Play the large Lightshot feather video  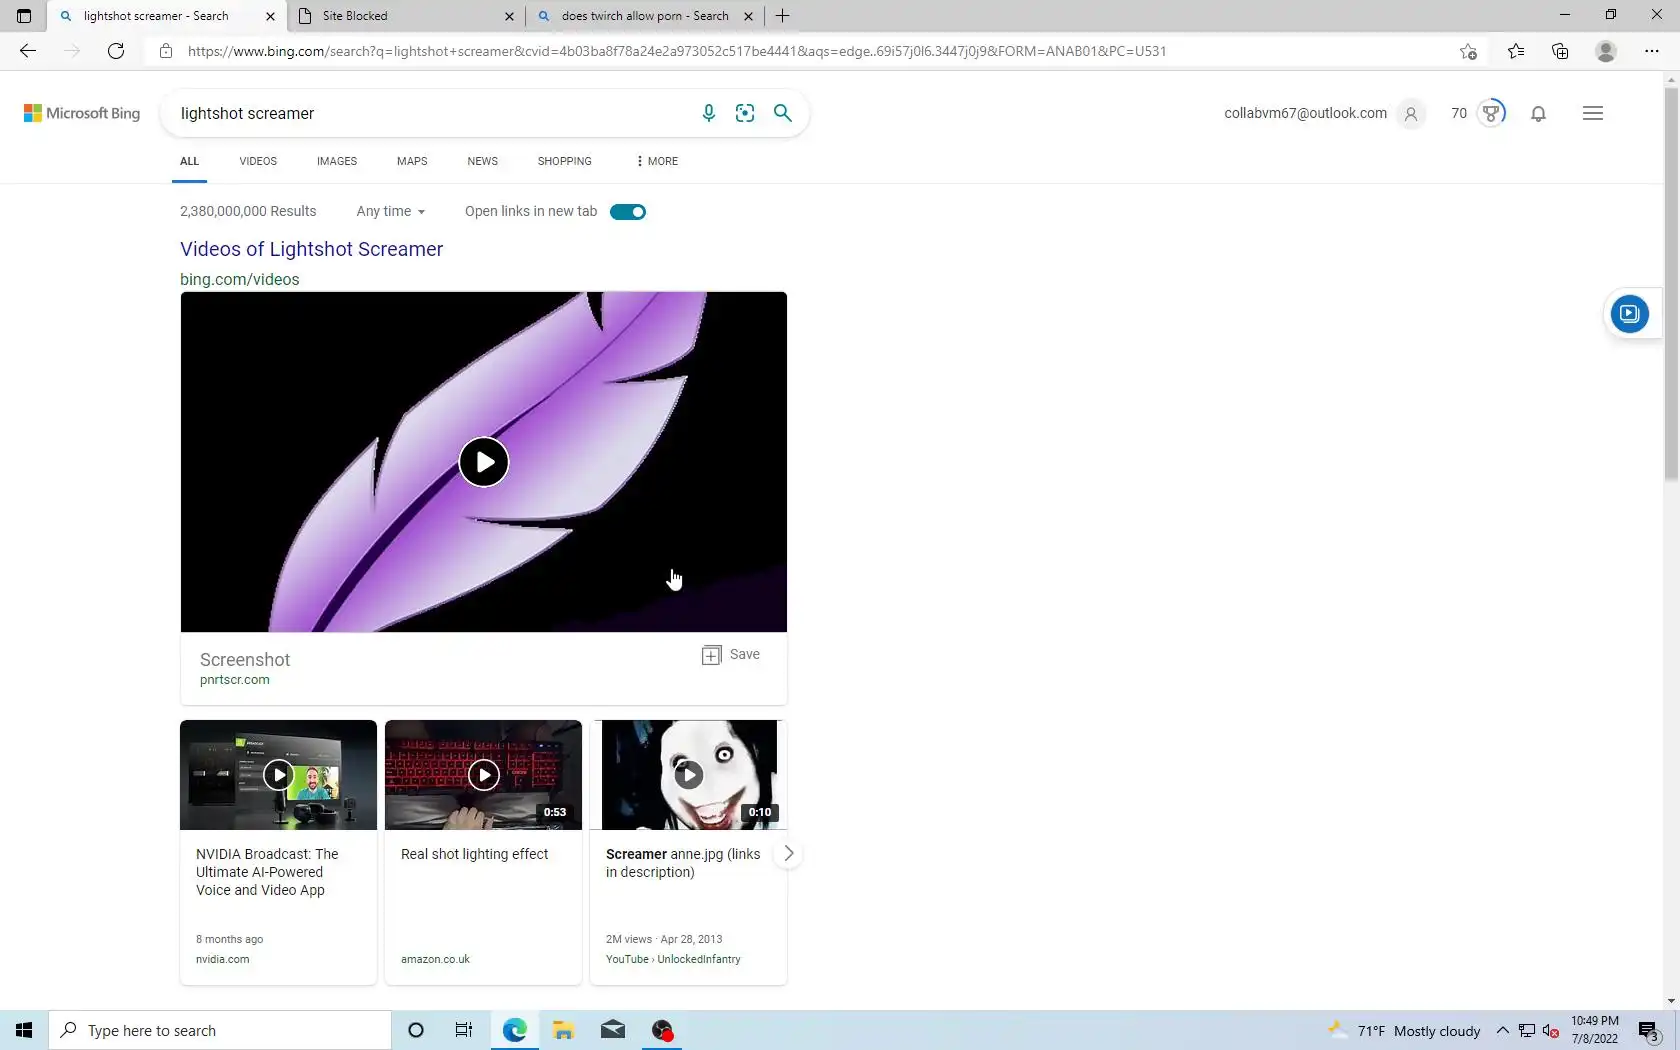[x=484, y=462]
